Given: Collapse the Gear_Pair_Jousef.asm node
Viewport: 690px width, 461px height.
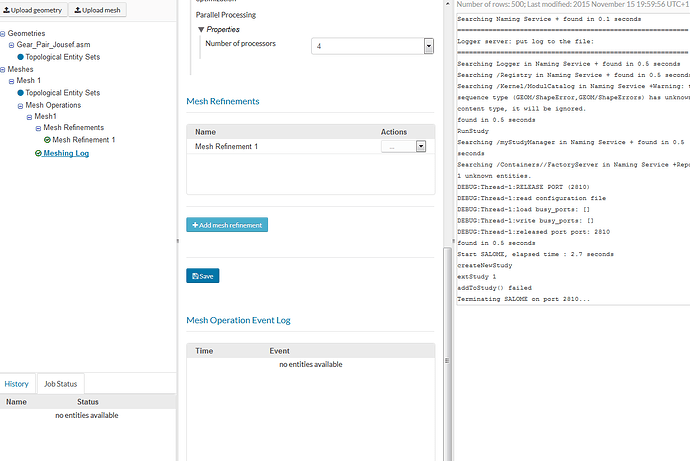Looking at the screenshot, I should point(11,45).
